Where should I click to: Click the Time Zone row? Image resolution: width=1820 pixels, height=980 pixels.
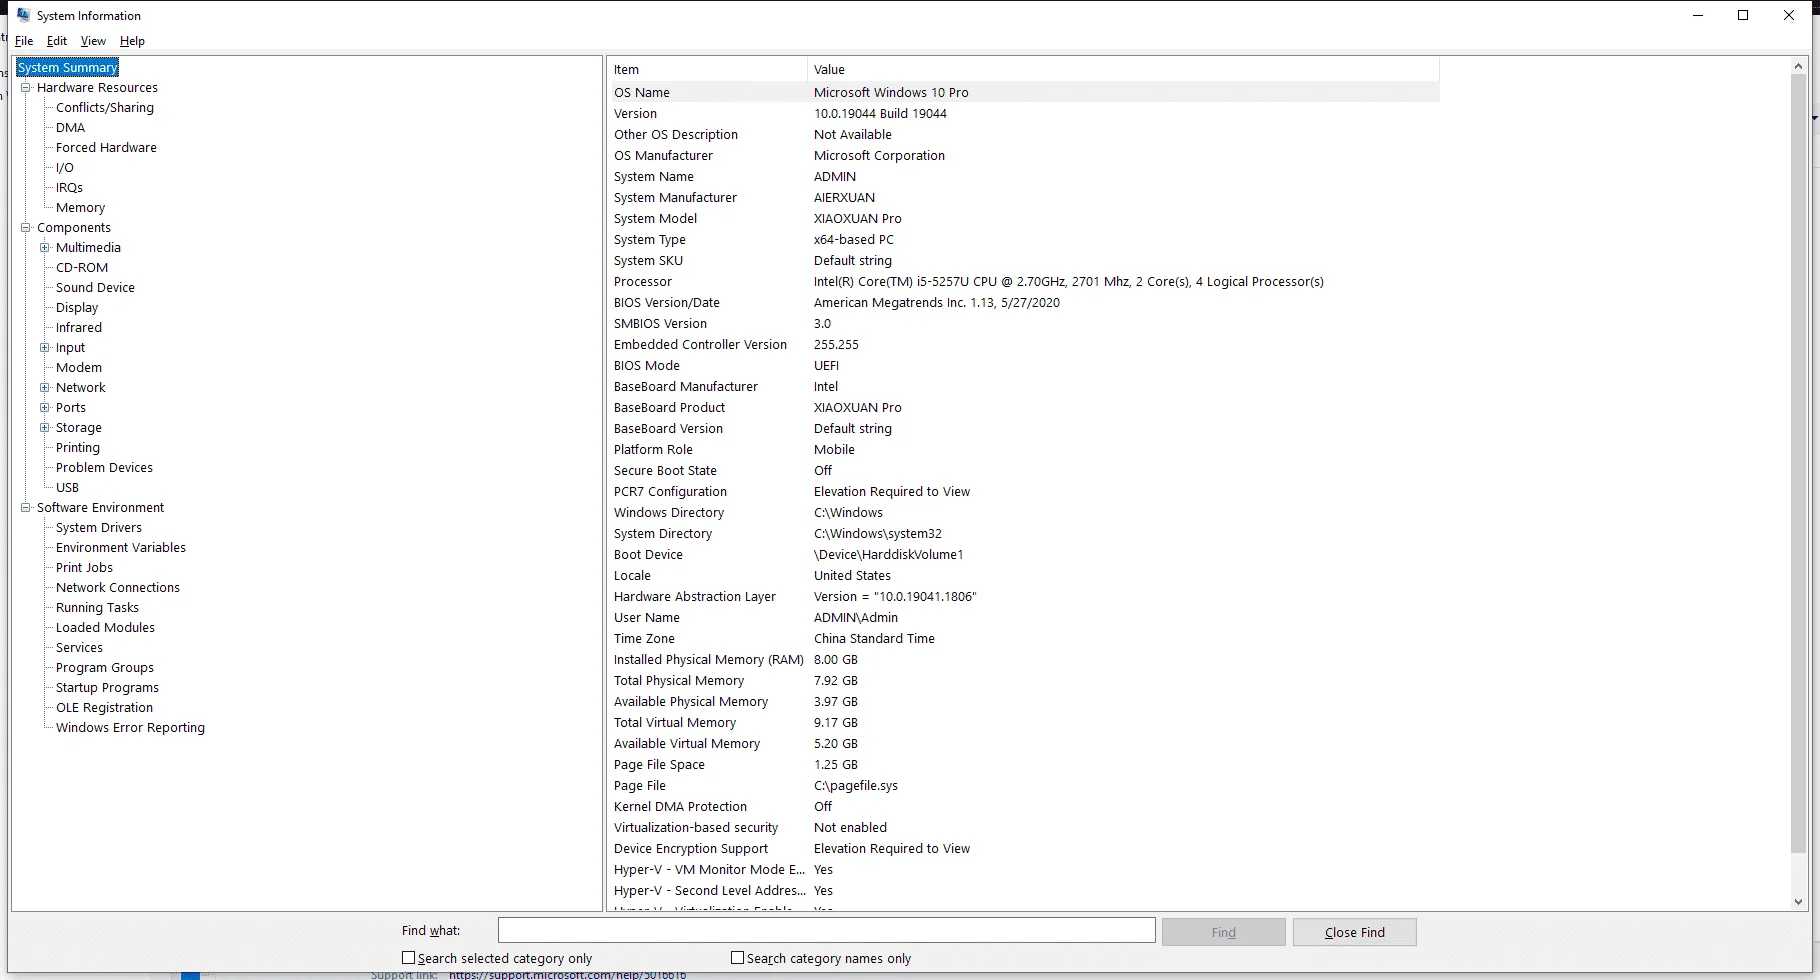[1024, 639]
